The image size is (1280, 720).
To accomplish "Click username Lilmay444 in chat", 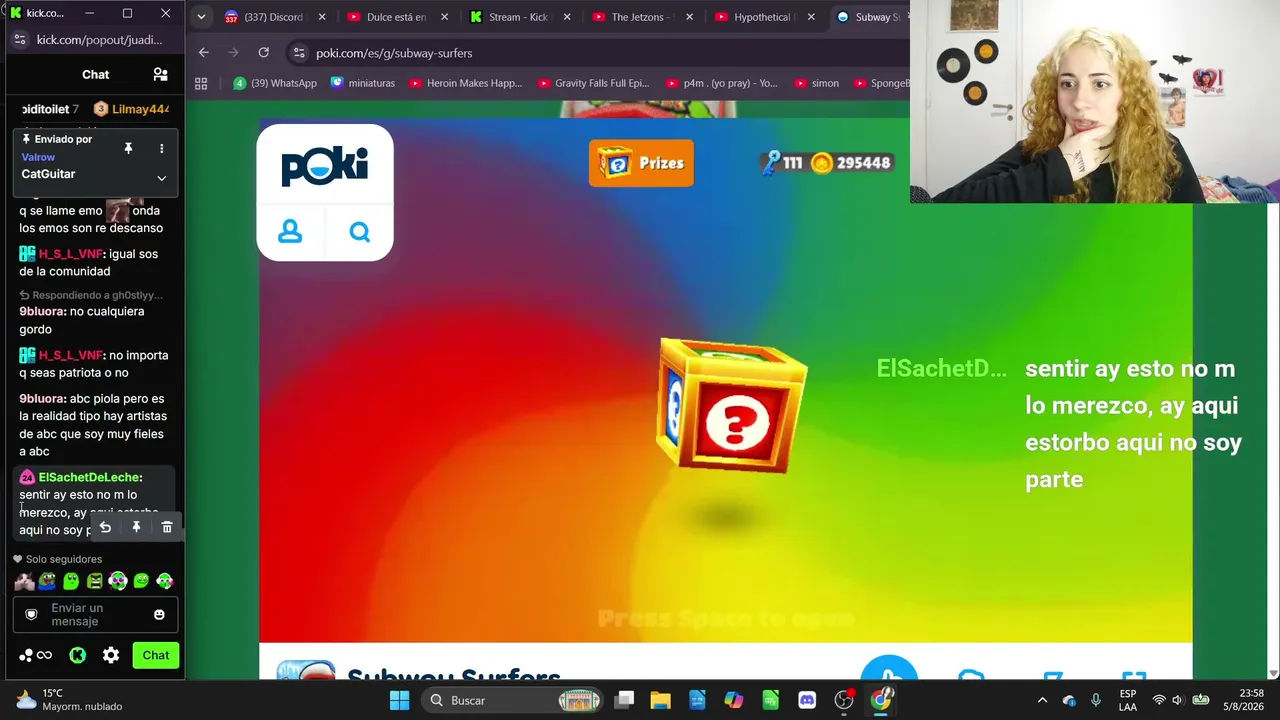I will click(140, 109).
